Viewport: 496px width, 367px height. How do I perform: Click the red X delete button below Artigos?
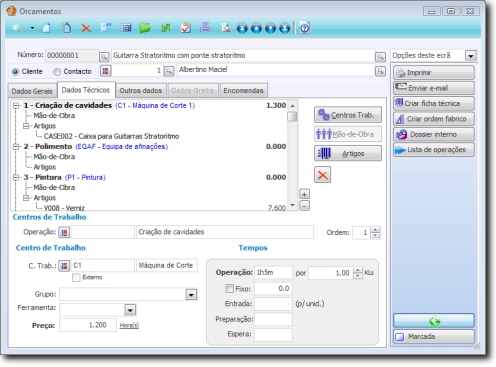pyautogui.click(x=323, y=175)
